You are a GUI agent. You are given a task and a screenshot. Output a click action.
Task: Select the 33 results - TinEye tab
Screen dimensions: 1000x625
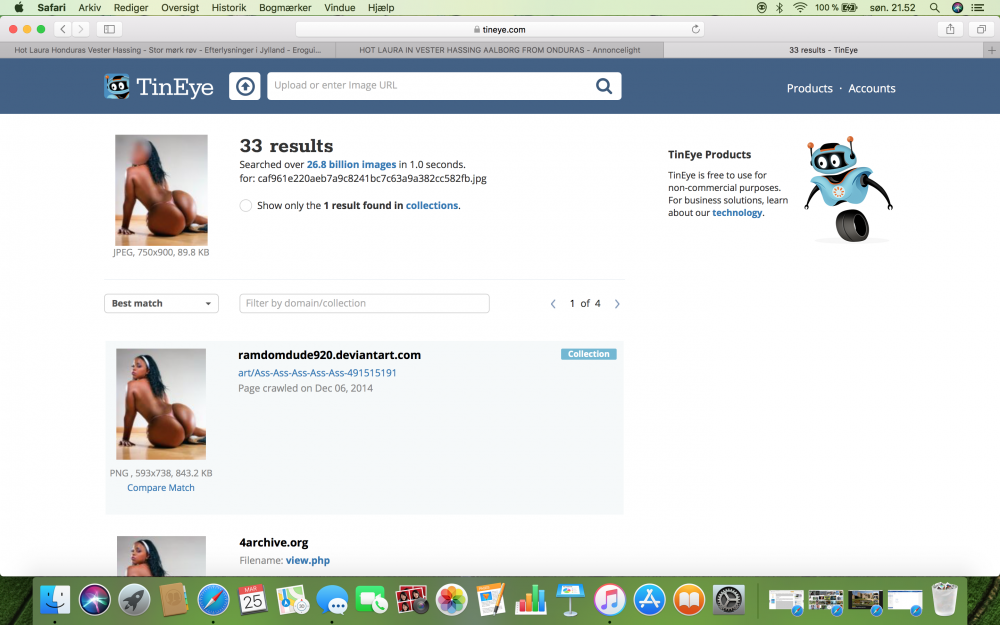[x=823, y=50]
